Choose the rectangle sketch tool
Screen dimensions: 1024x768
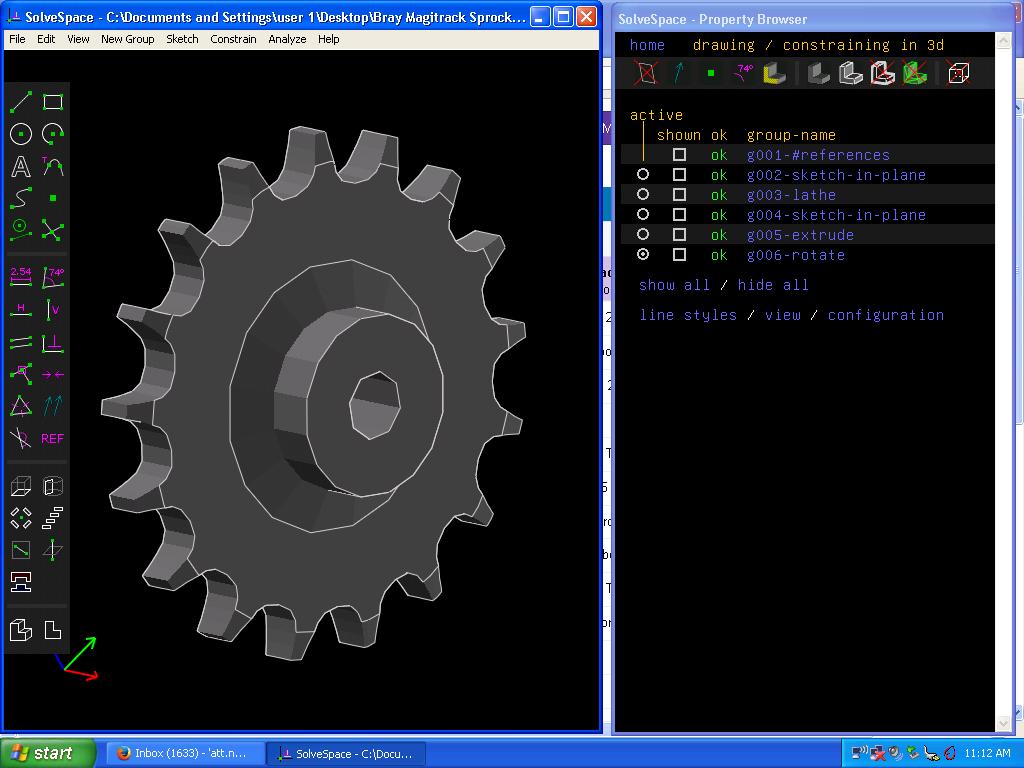(53, 101)
